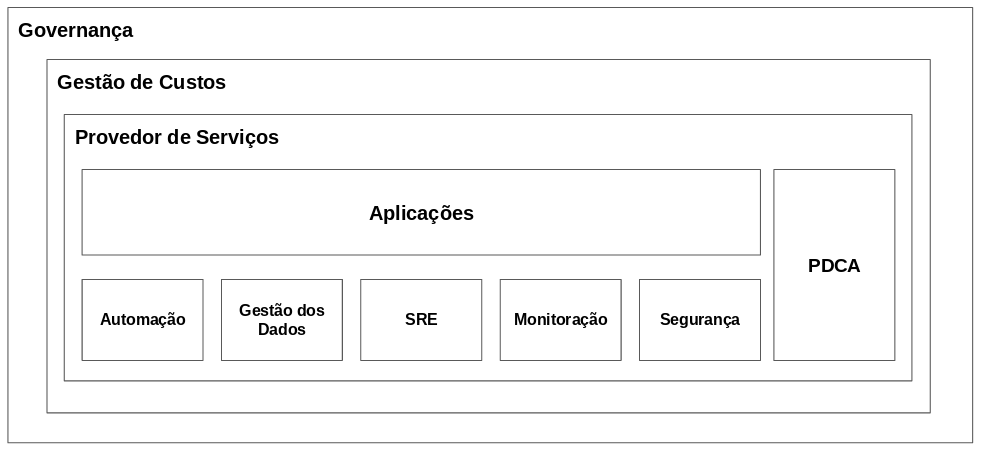Click empty strip below Provedor de Serviços frame
The height and width of the screenshot is (460, 990).
[x=488, y=397]
